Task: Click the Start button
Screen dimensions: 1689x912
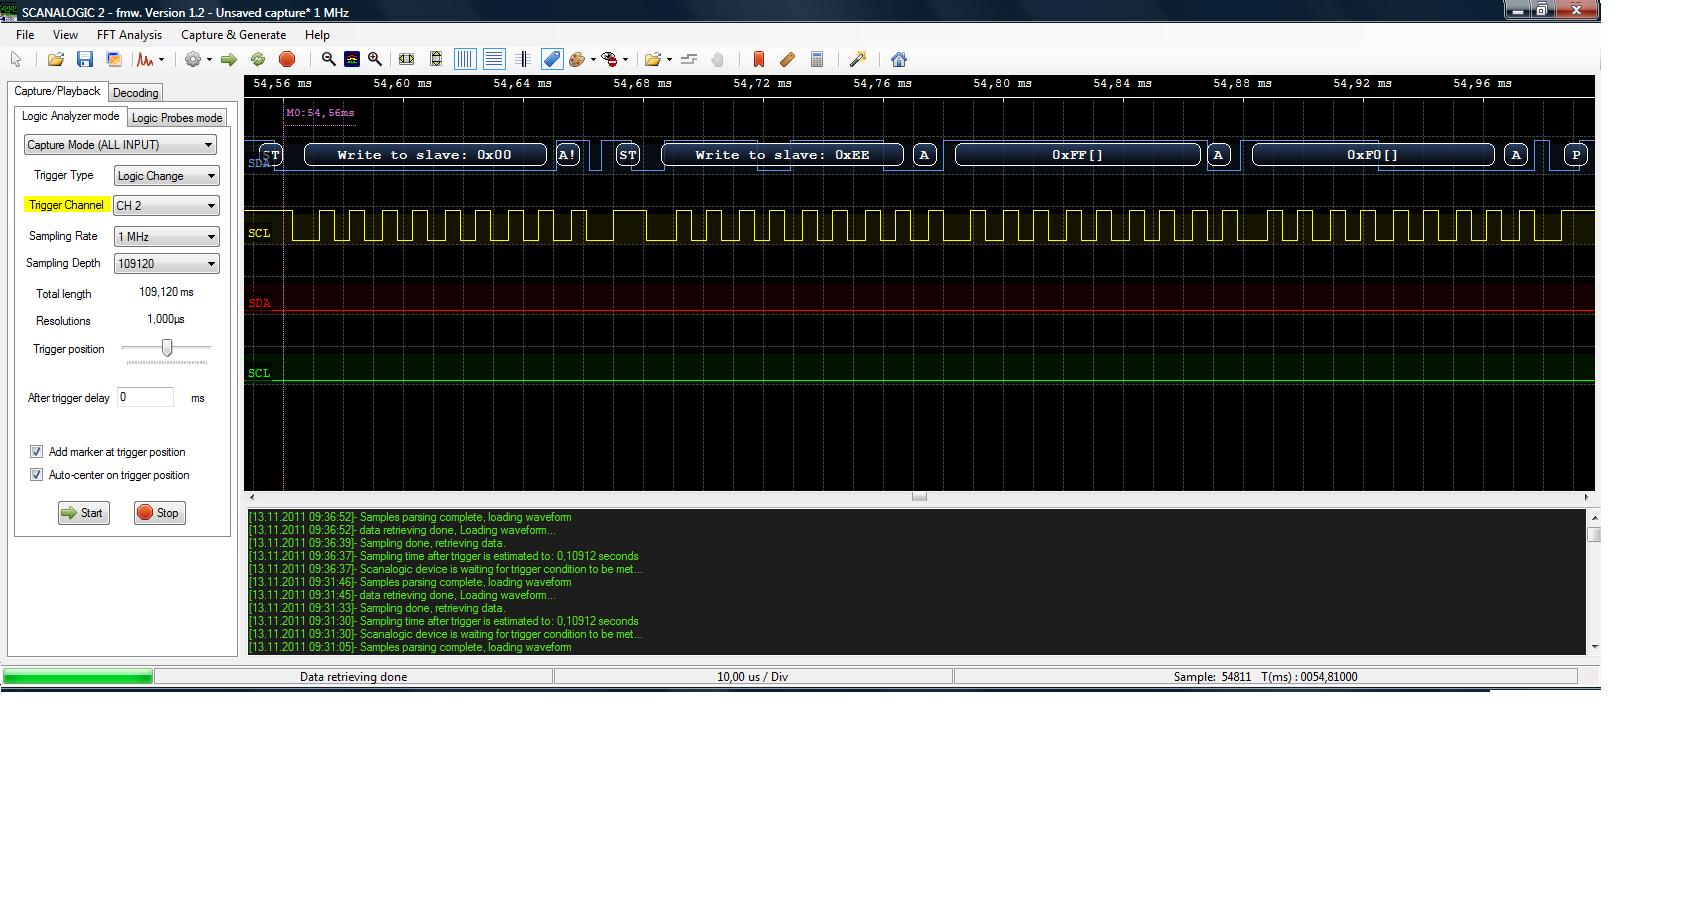Action: pyautogui.click(x=83, y=513)
